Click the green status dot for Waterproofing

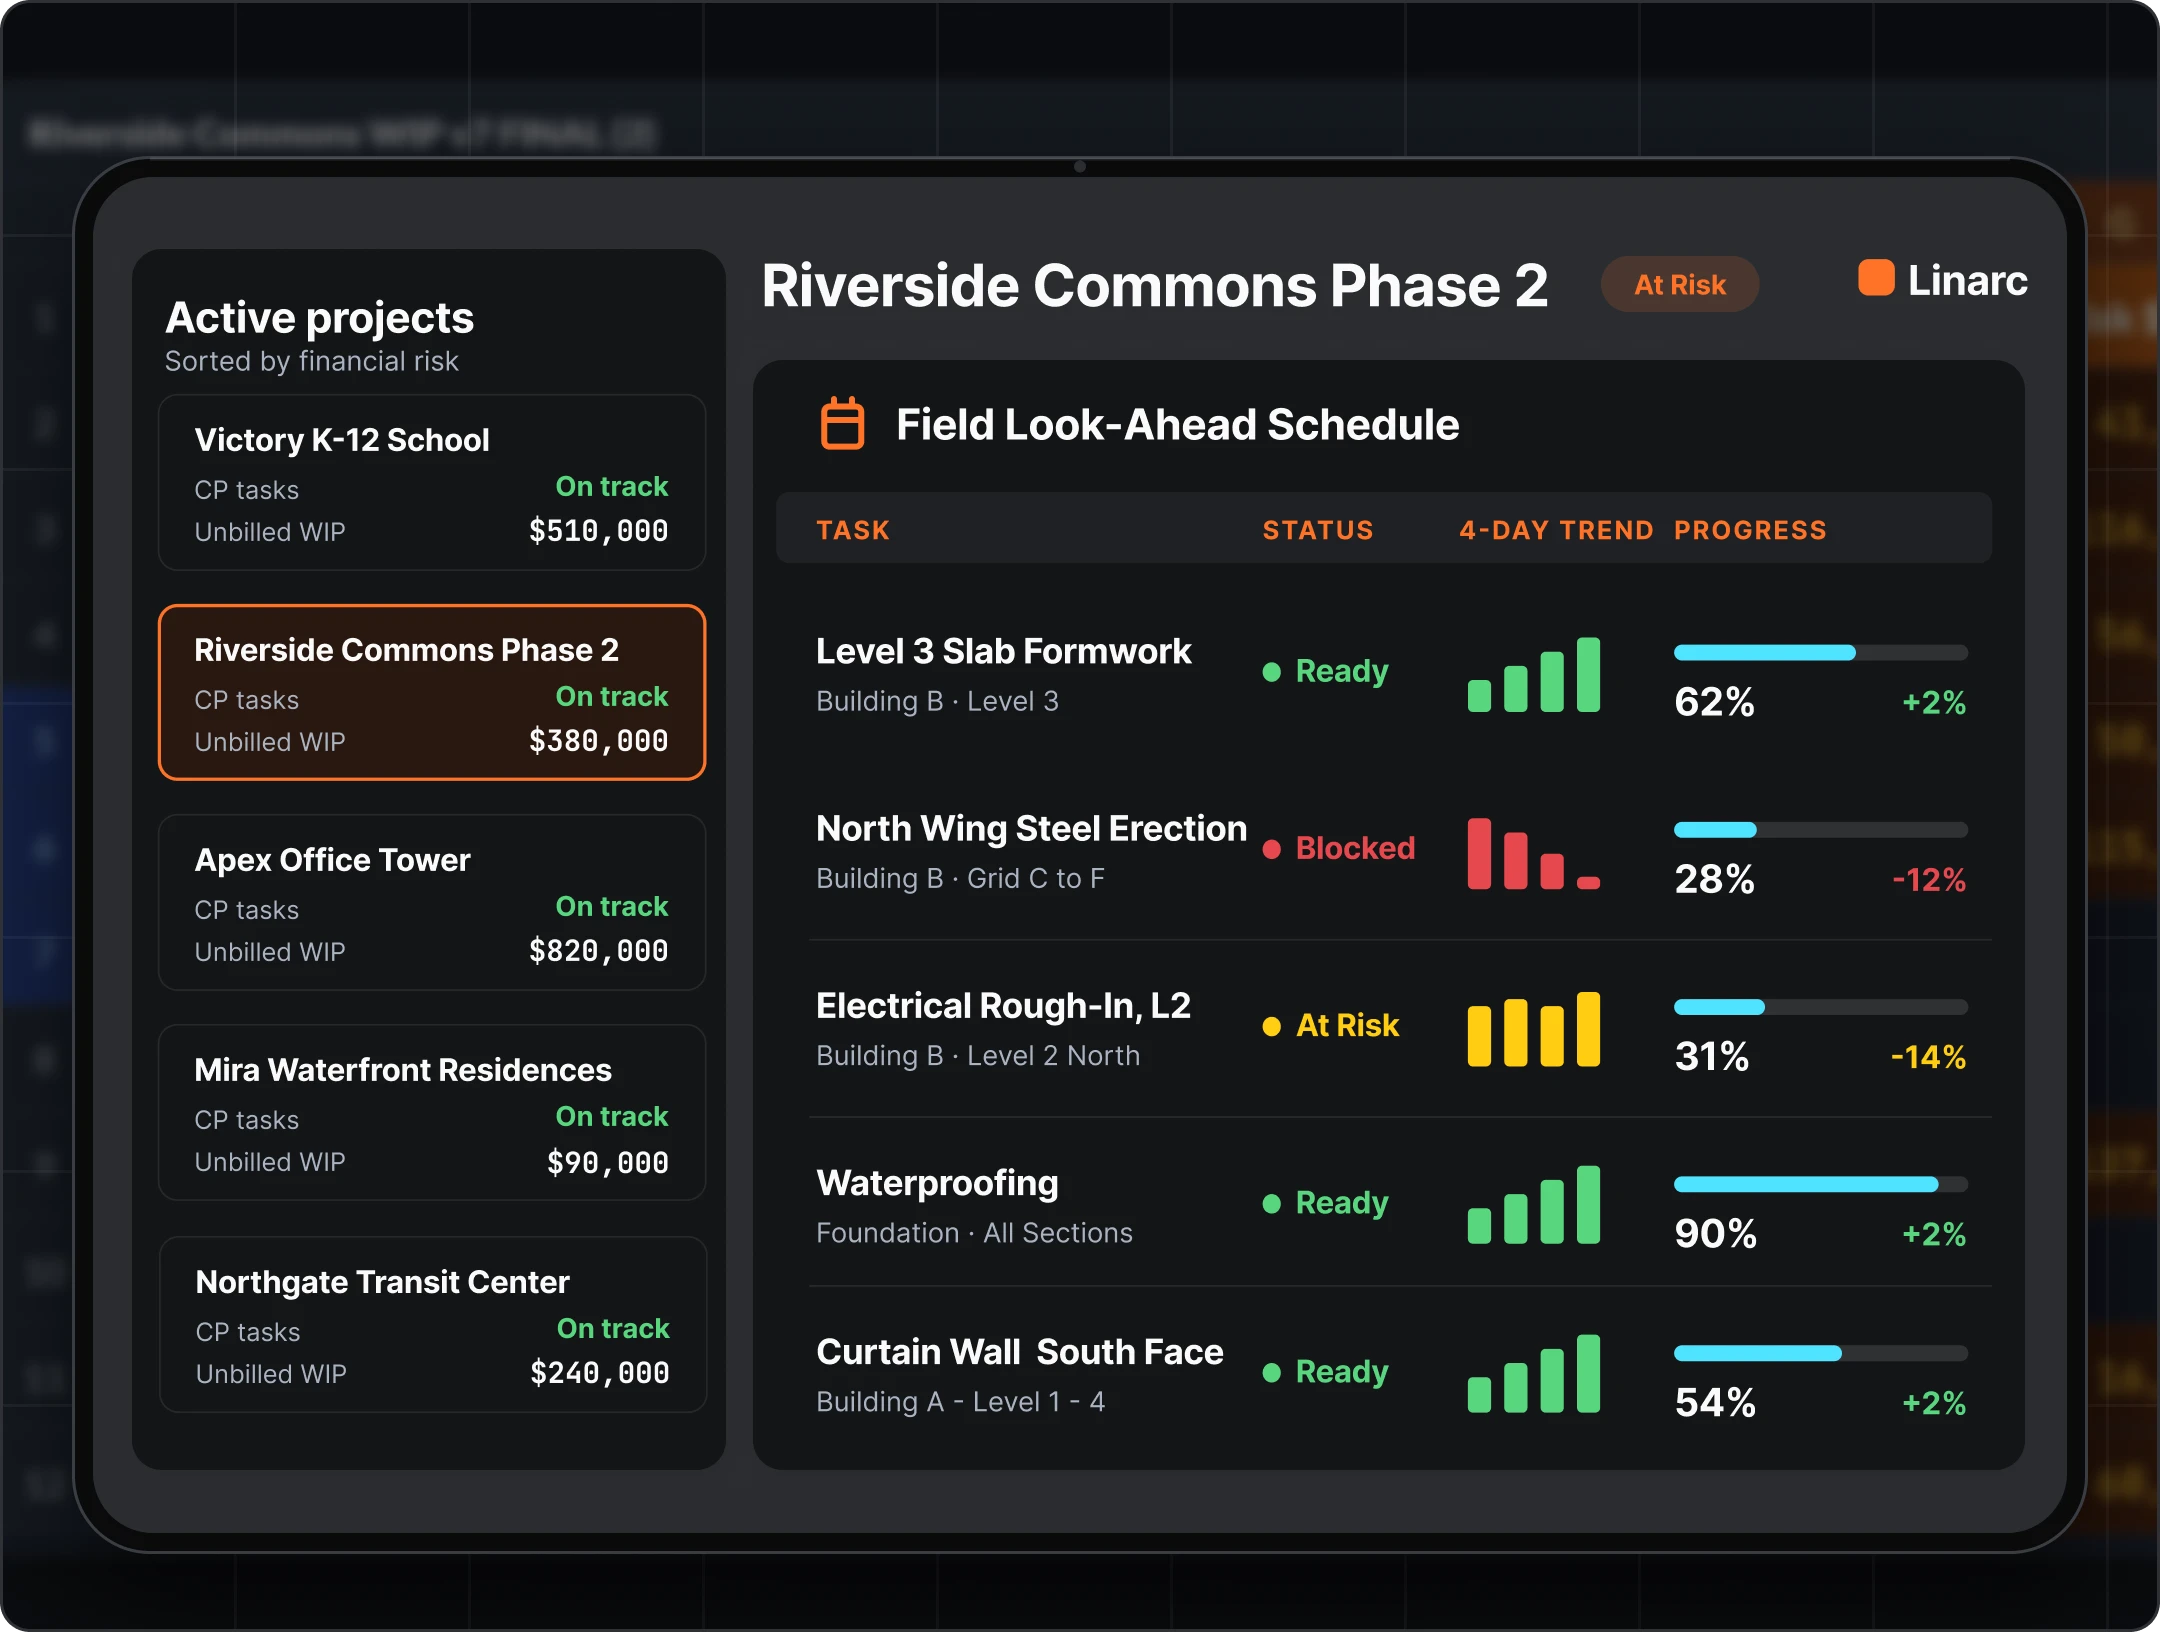click(x=1272, y=1203)
